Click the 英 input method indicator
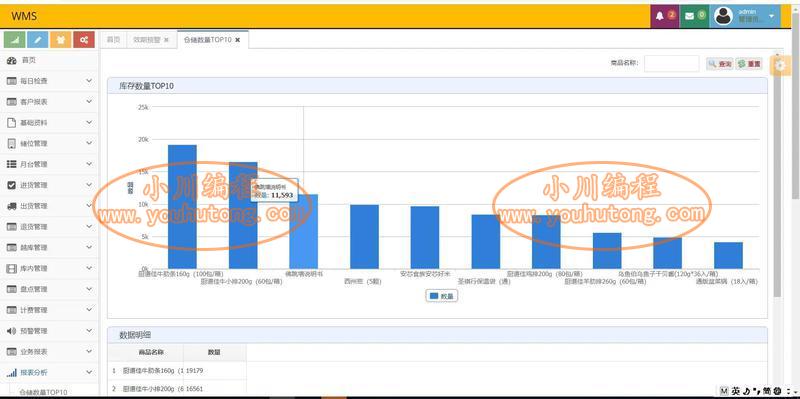 click(735, 391)
